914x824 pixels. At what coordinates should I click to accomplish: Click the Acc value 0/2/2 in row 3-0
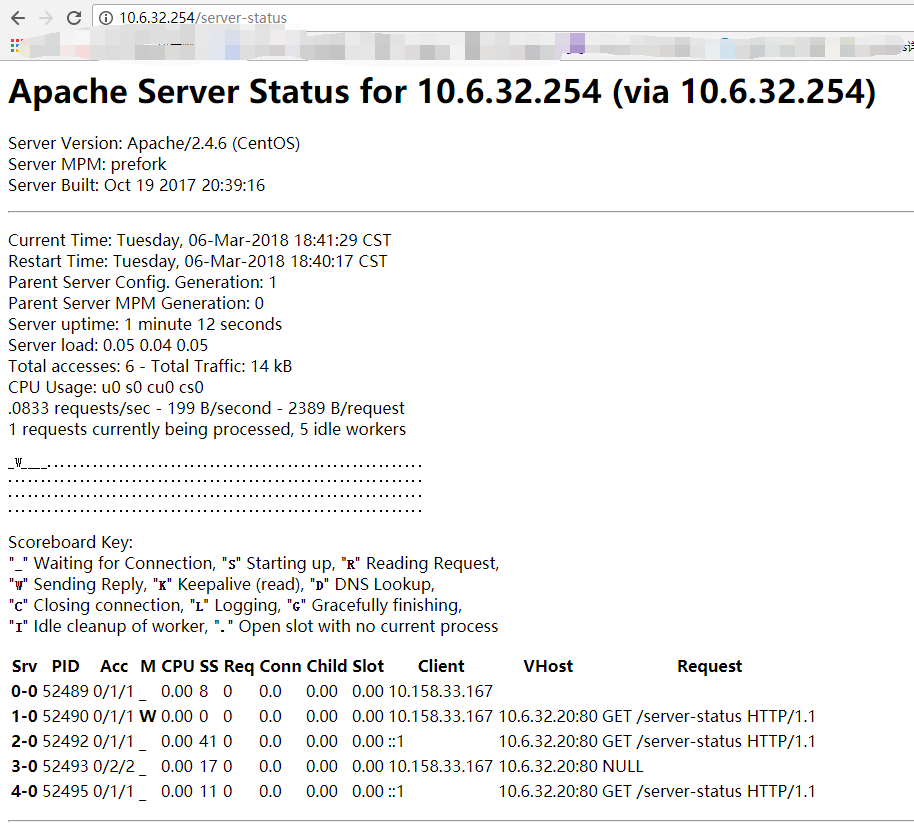[114, 766]
